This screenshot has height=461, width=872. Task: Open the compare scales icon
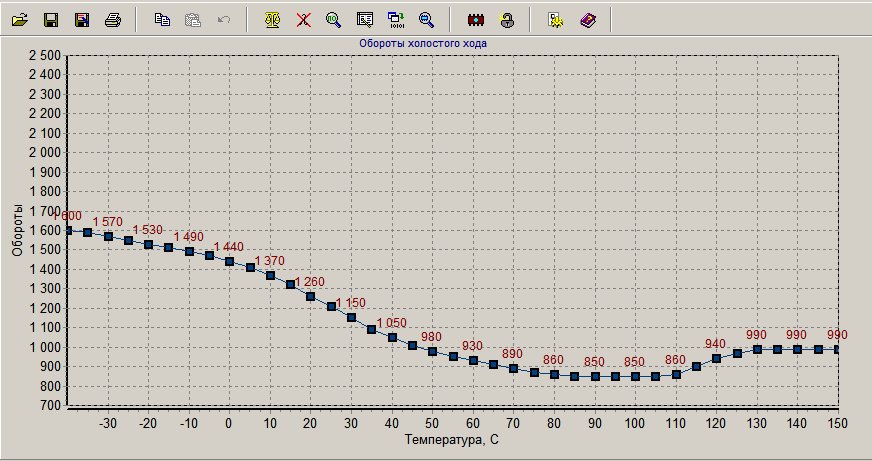(x=271, y=19)
